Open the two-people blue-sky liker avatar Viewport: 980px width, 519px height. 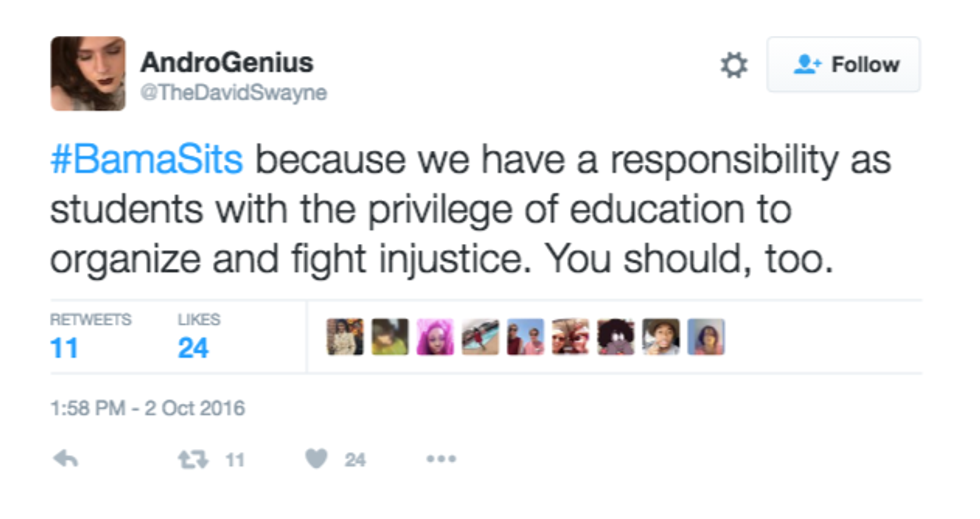525,337
